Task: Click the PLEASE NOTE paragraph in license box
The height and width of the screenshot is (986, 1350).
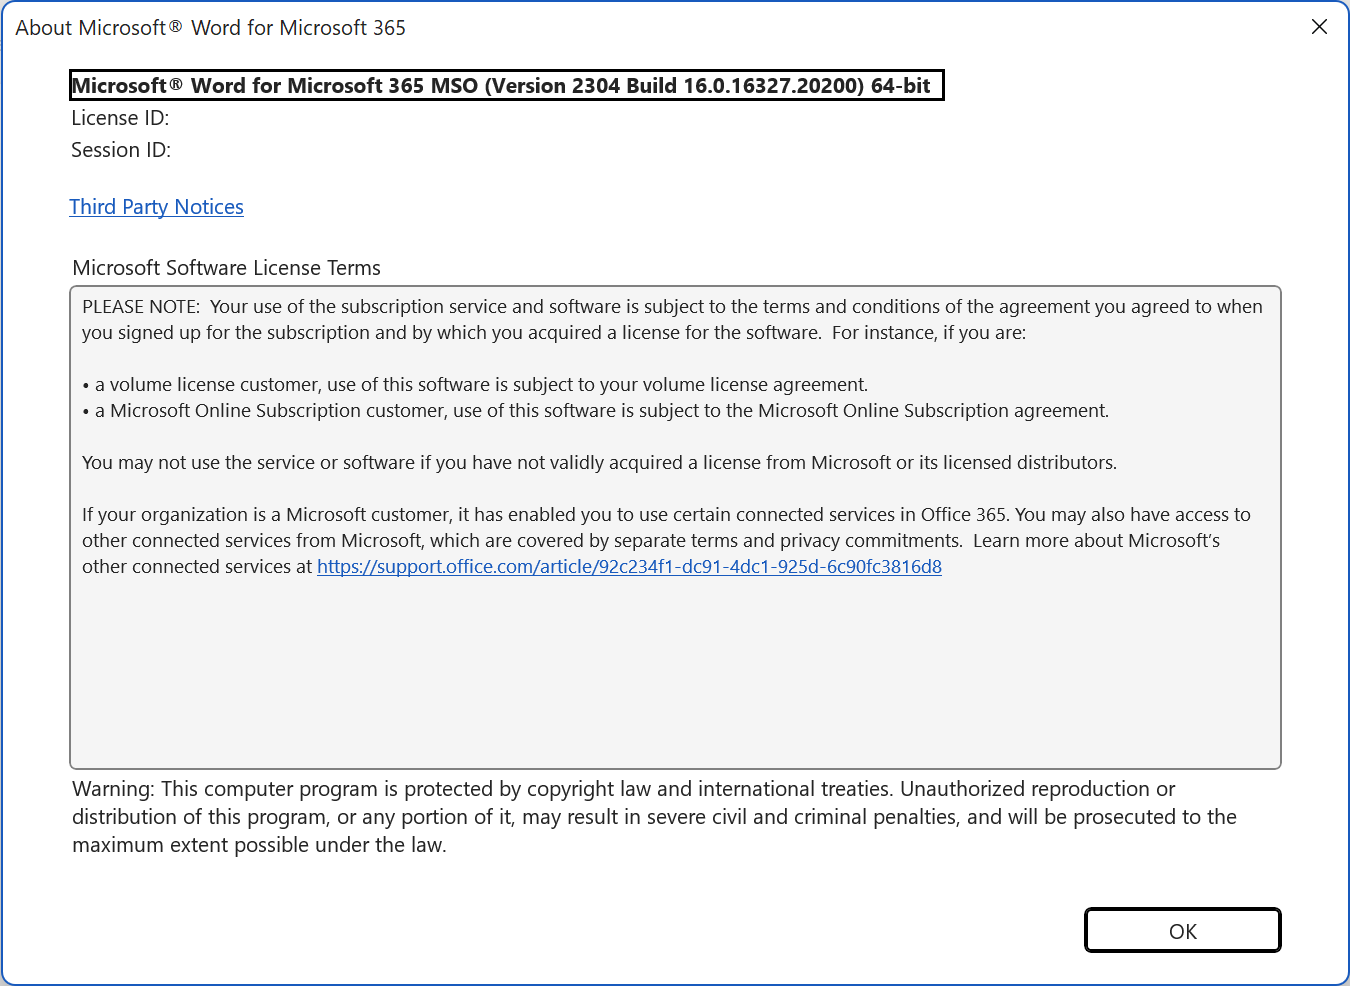Action: pyautogui.click(x=672, y=320)
